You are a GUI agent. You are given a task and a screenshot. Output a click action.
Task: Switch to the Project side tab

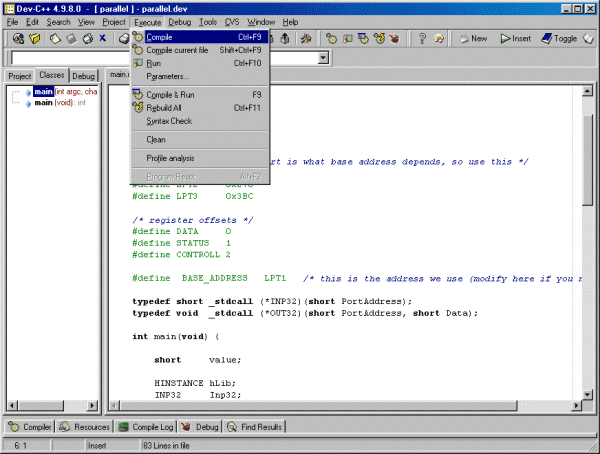tap(20, 76)
